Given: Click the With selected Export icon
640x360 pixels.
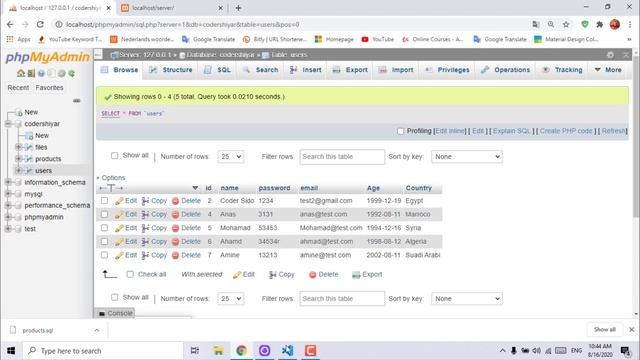Looking at the screenshot, I should pos(356,275).
